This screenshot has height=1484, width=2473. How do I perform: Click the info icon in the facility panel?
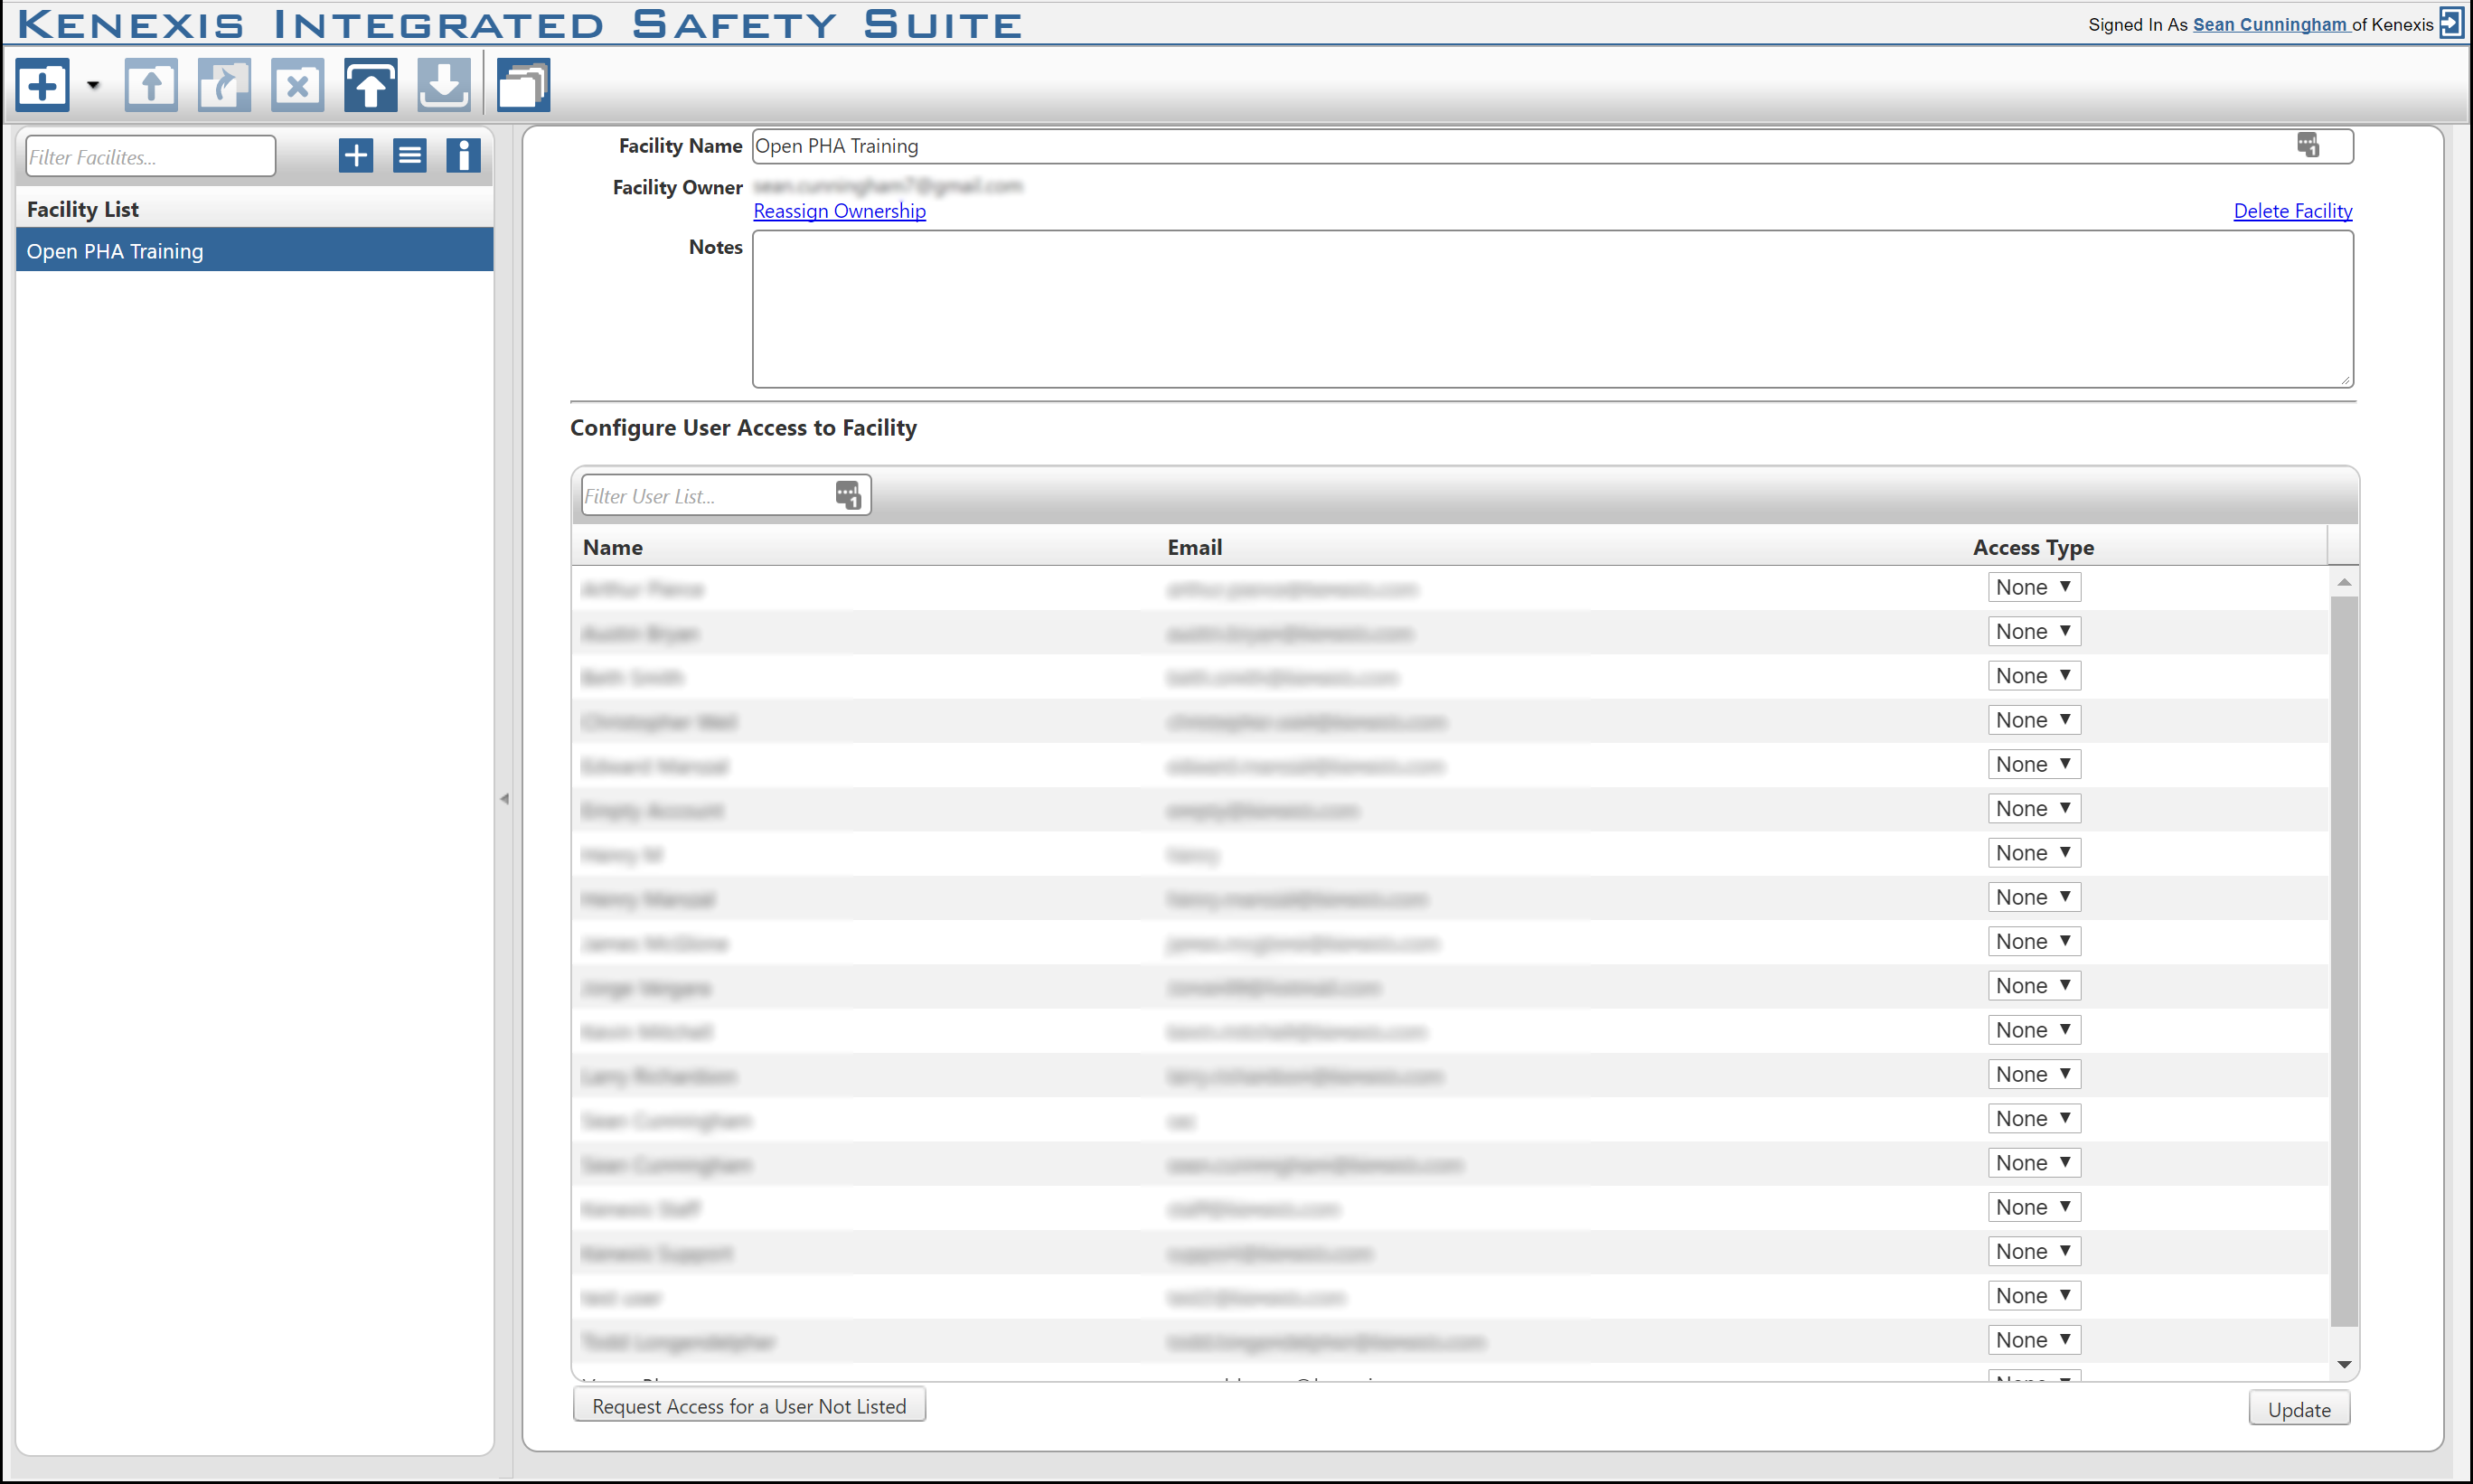463,156
